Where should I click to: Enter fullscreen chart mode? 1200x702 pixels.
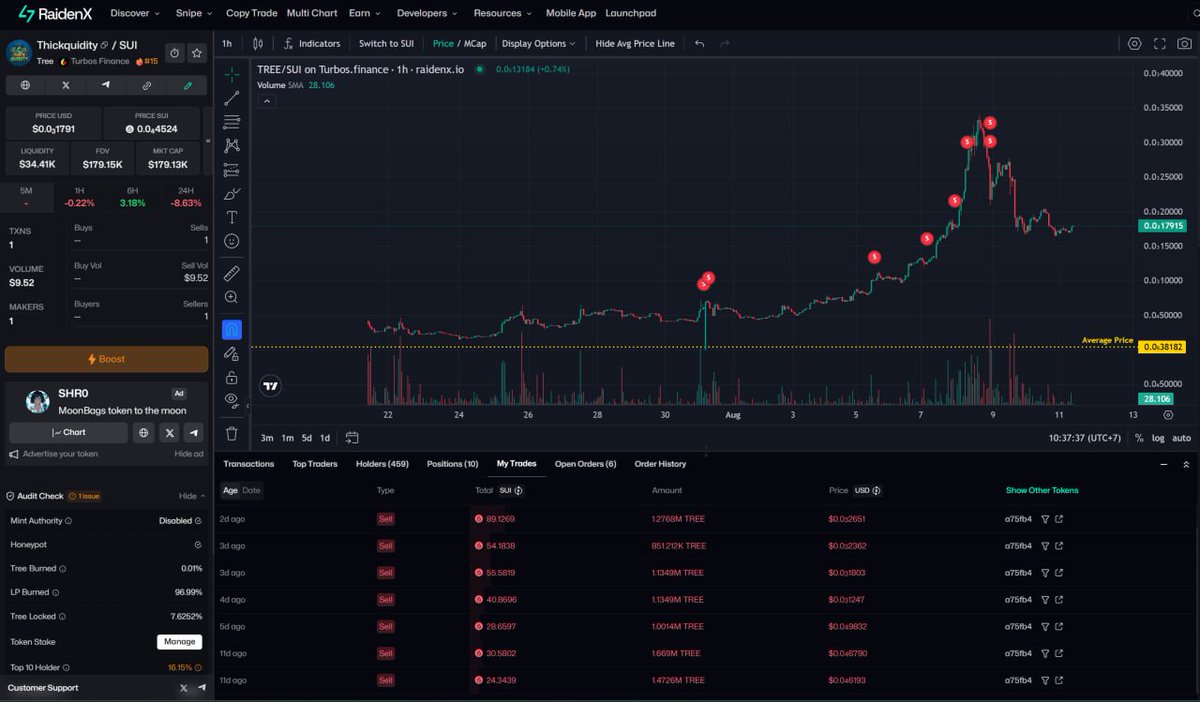coord(1160,43)
